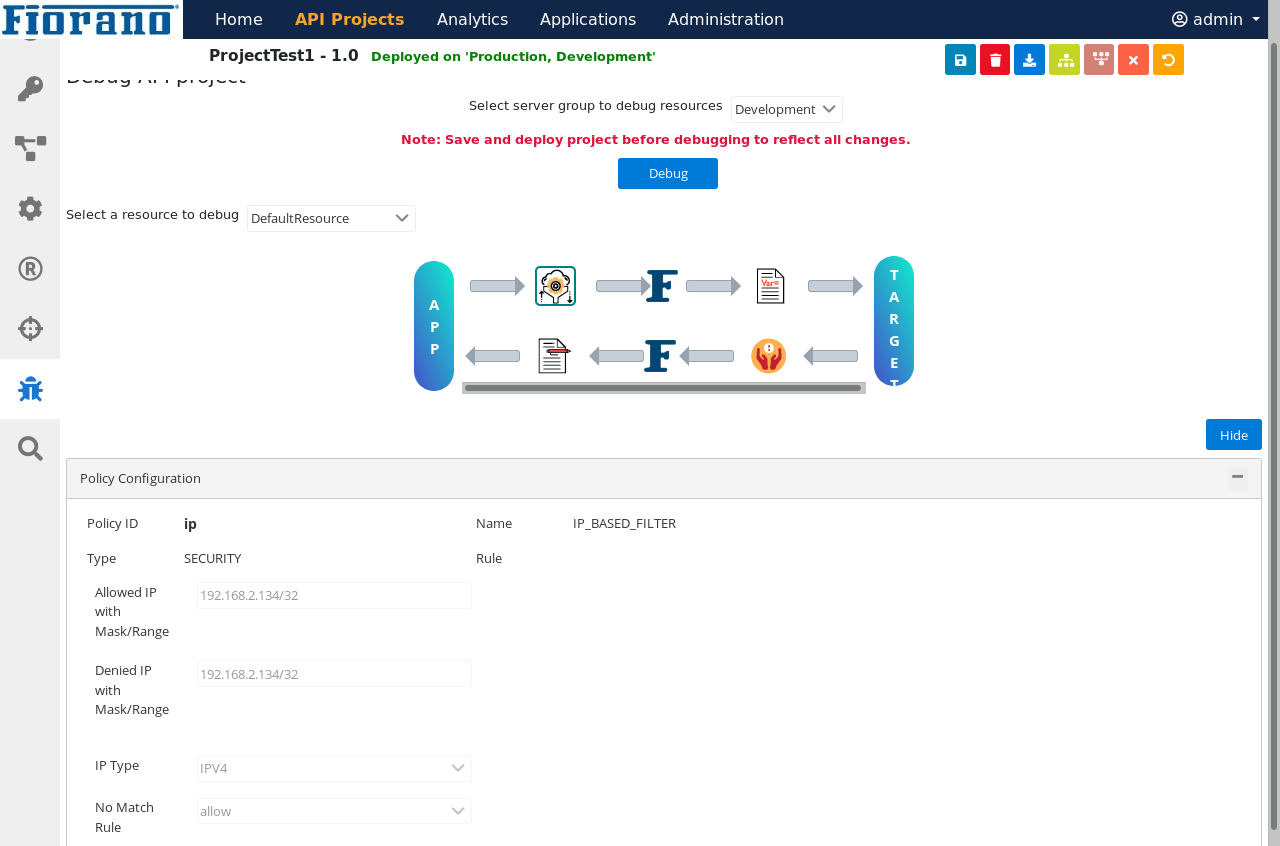Image resolution: width=1280 pixels, height=846 pixels.
Task: Select the orange hands policy icon in flow
Action: (768, 356)
